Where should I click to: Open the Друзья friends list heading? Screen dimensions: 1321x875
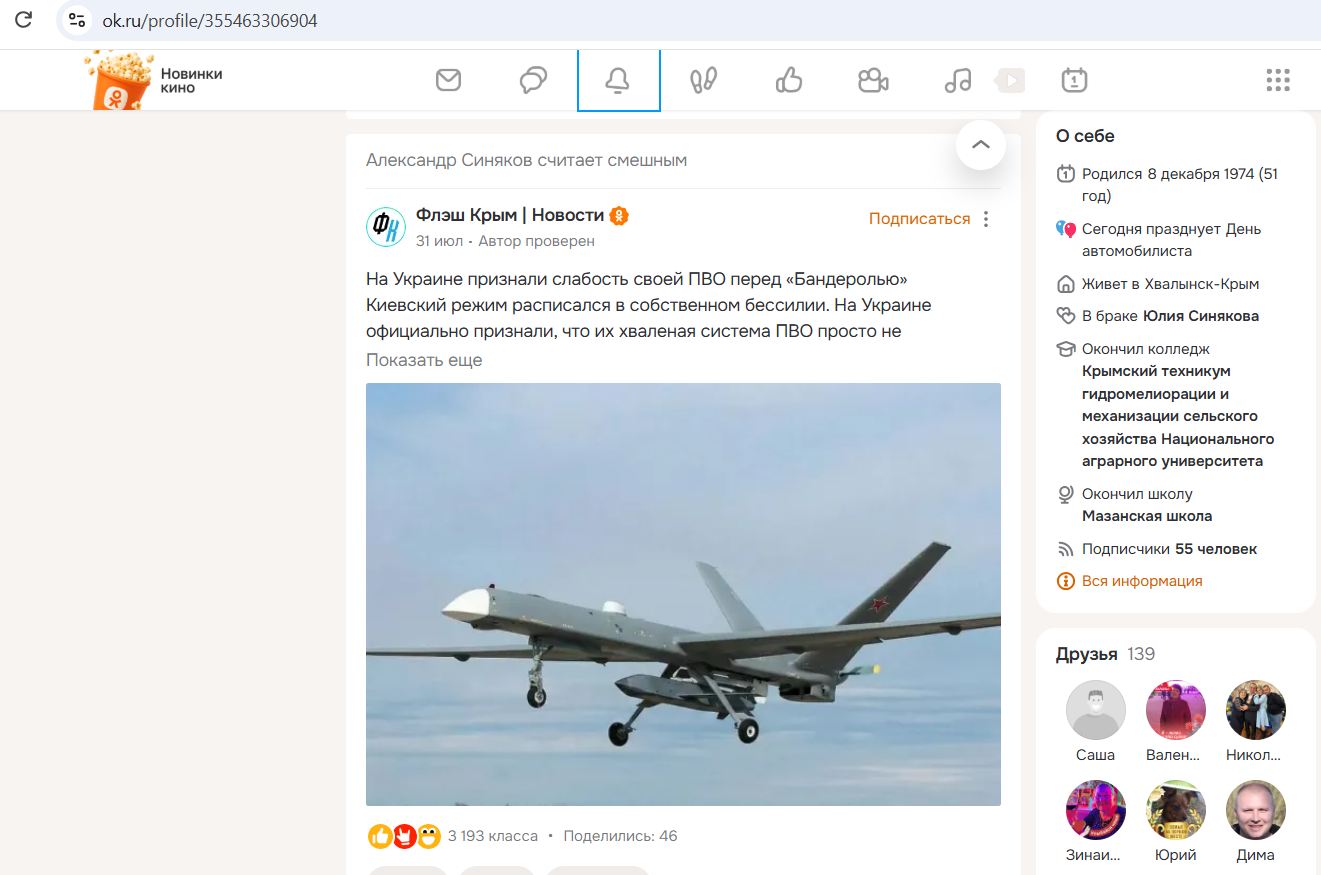tap(1087, 654)
